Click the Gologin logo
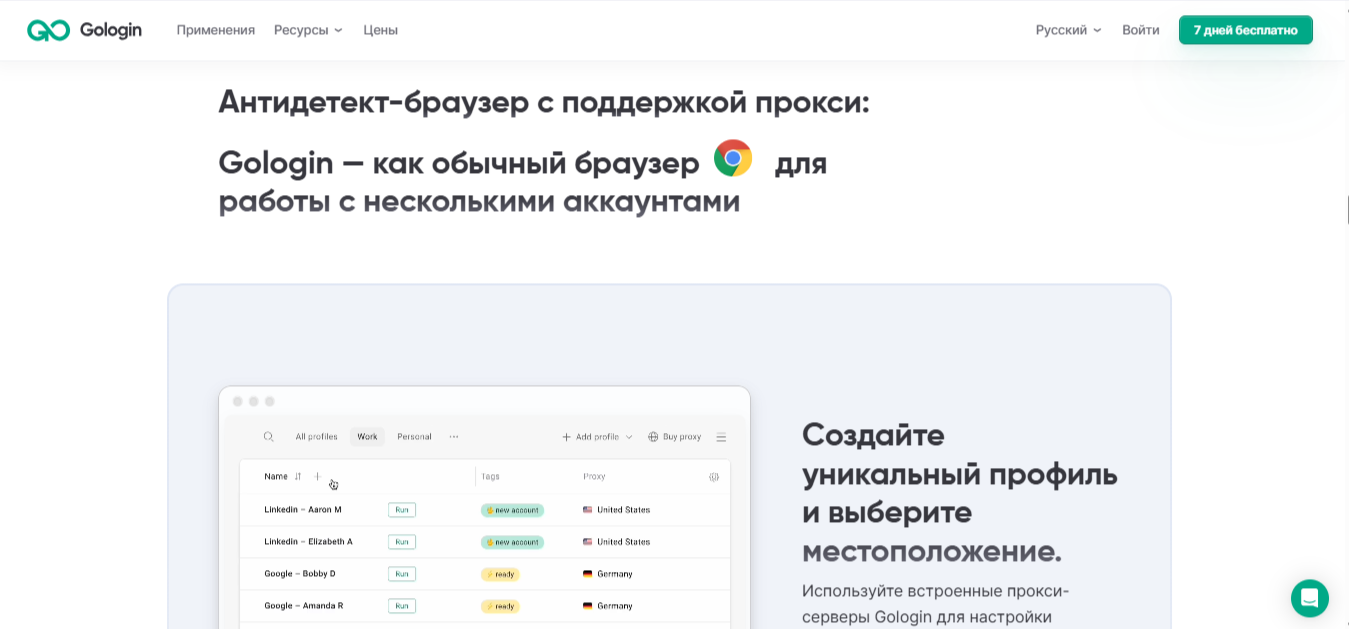This screenshot has height=629, width=1349. coord(84,29)
